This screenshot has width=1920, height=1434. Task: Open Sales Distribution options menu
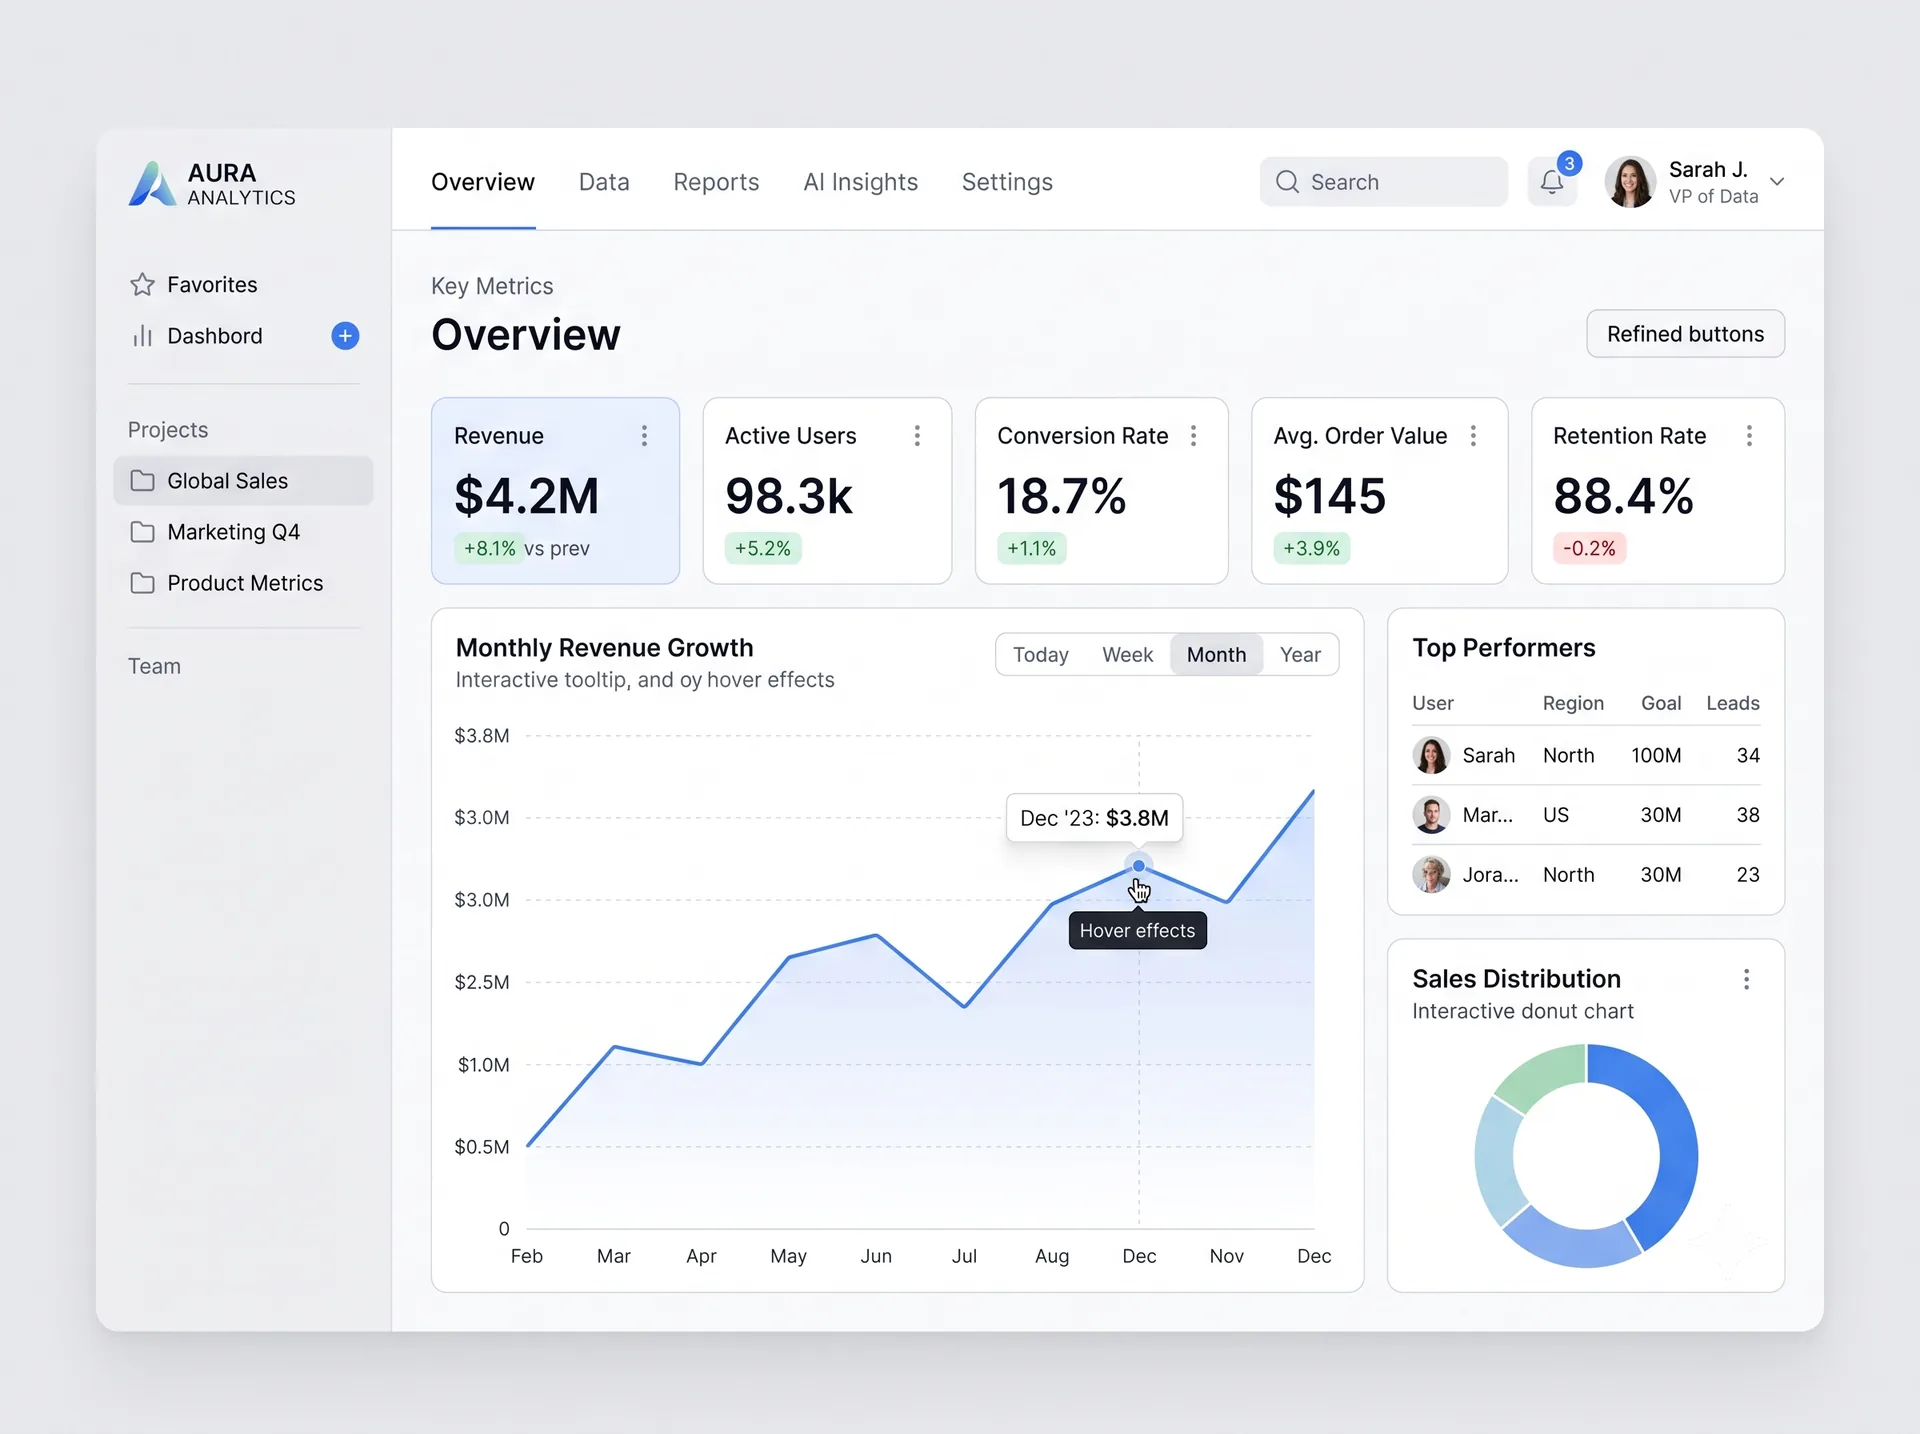tap(1746, 980)
